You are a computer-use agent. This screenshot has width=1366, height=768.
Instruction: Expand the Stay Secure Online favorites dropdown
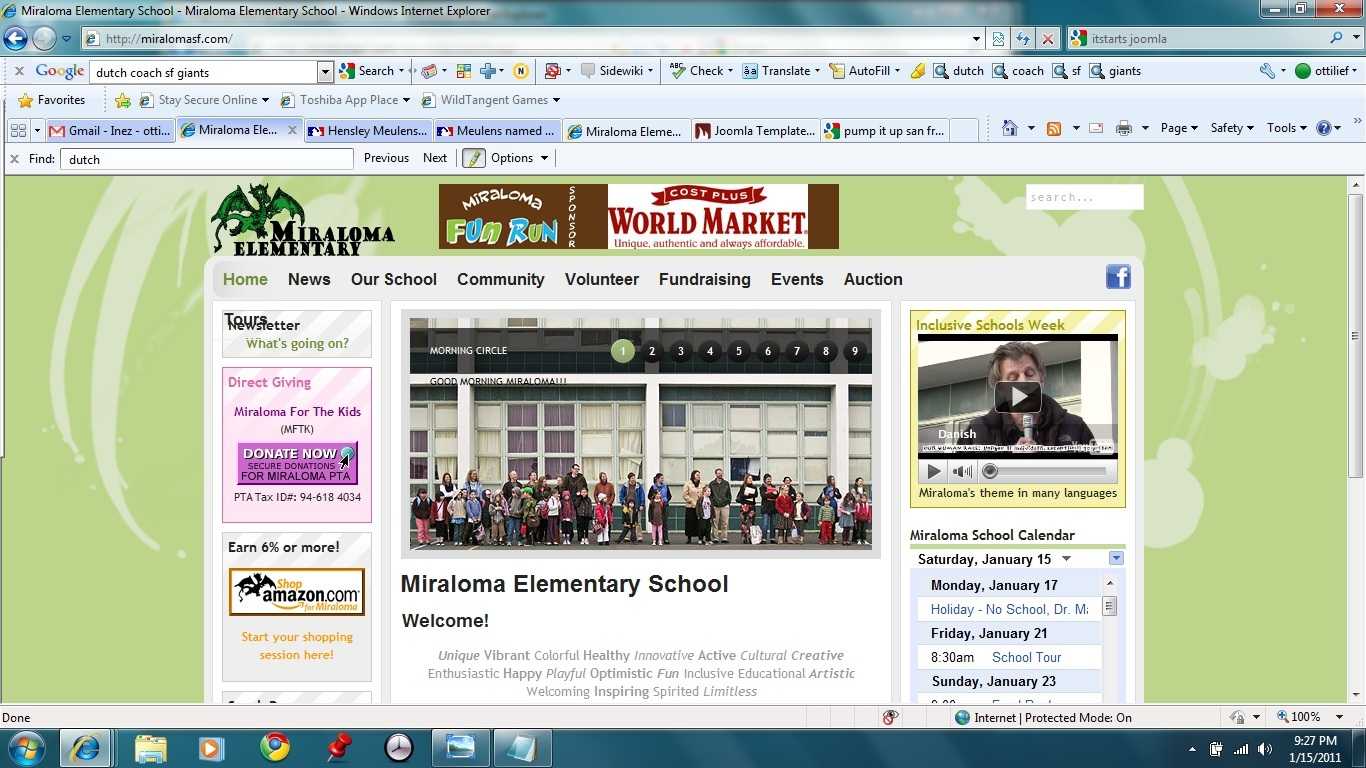click(x=265, y=100)
